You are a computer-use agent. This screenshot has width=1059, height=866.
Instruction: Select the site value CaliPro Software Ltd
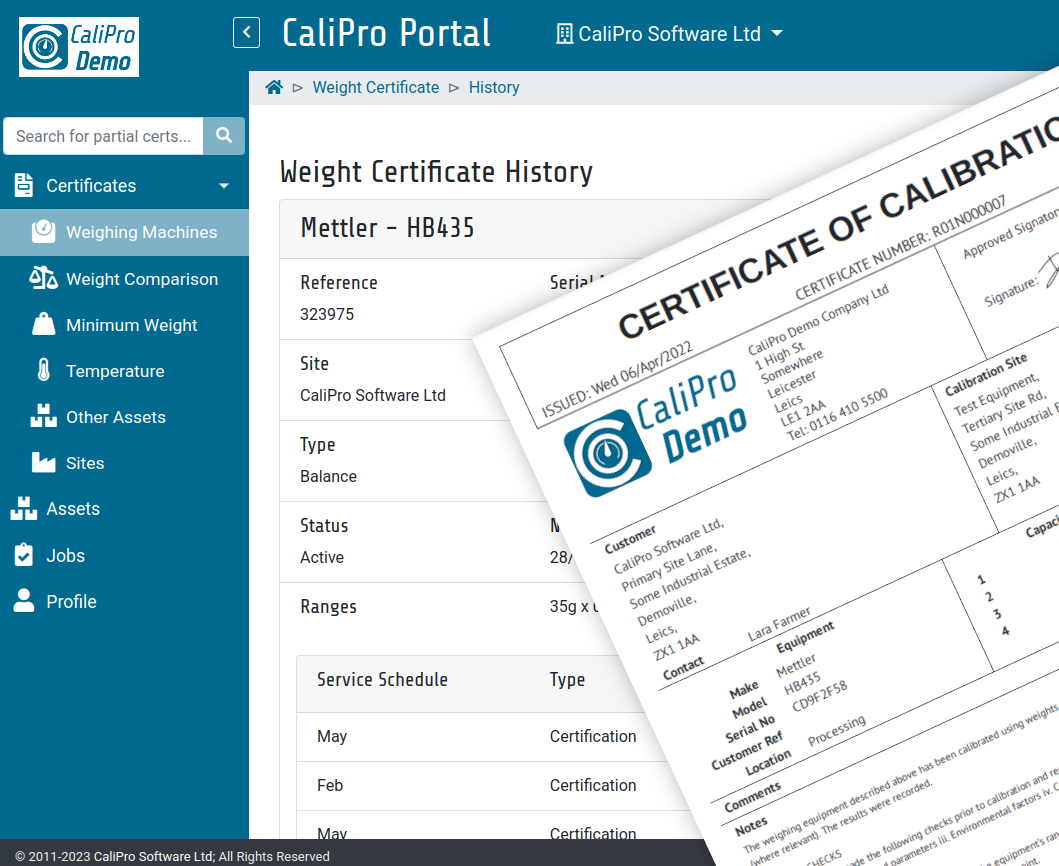(373, 395)
